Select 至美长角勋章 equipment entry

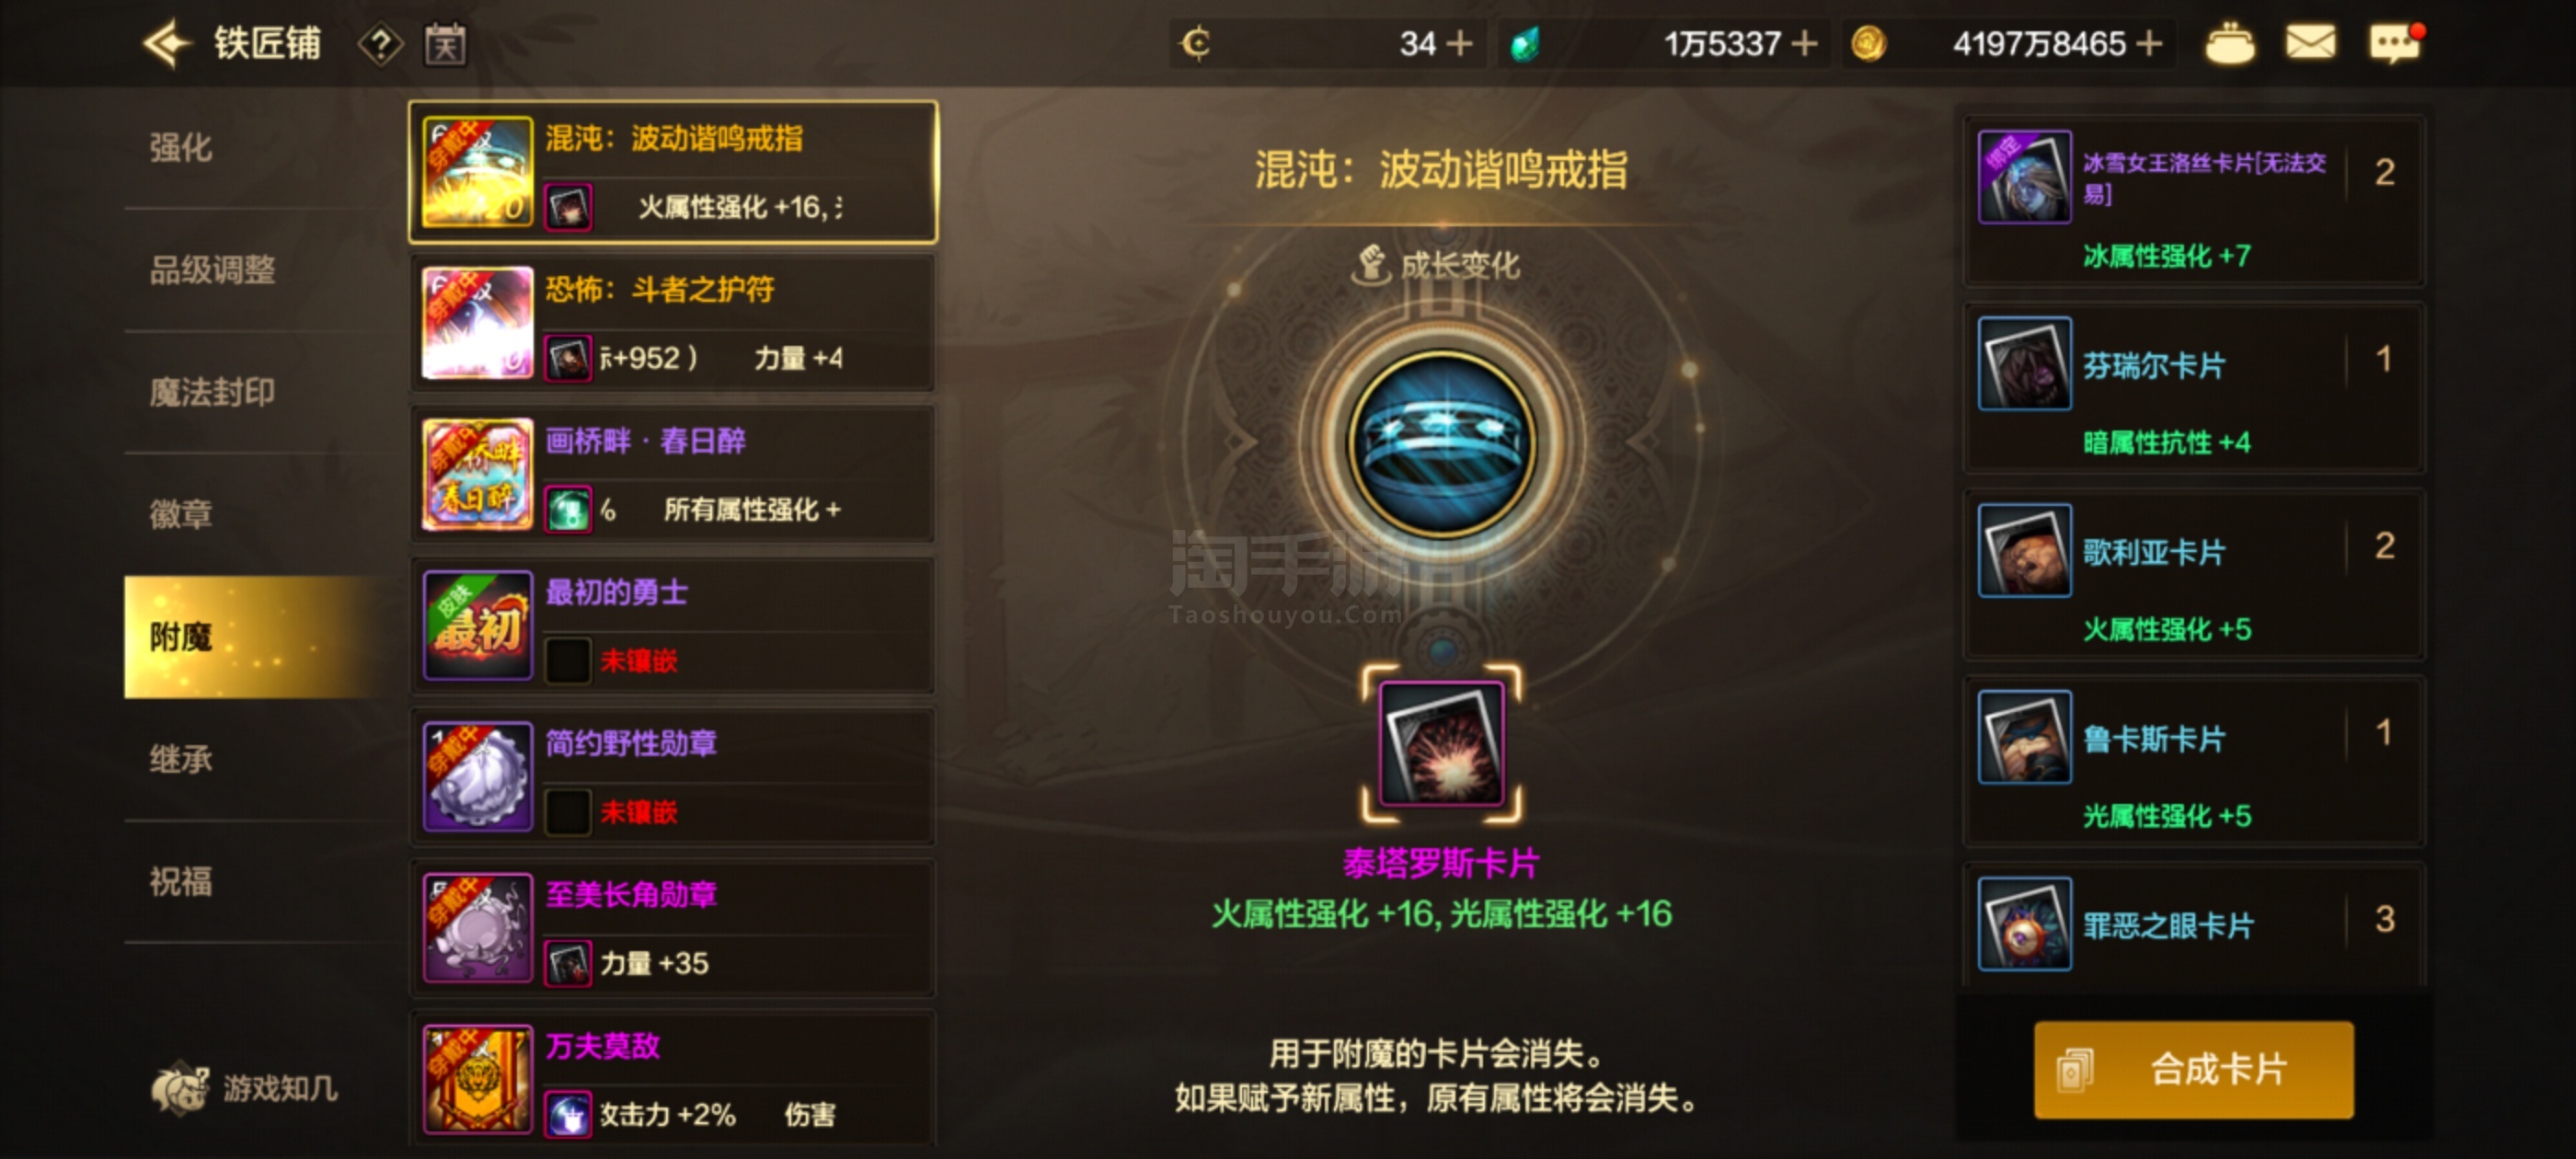[672, 928]
